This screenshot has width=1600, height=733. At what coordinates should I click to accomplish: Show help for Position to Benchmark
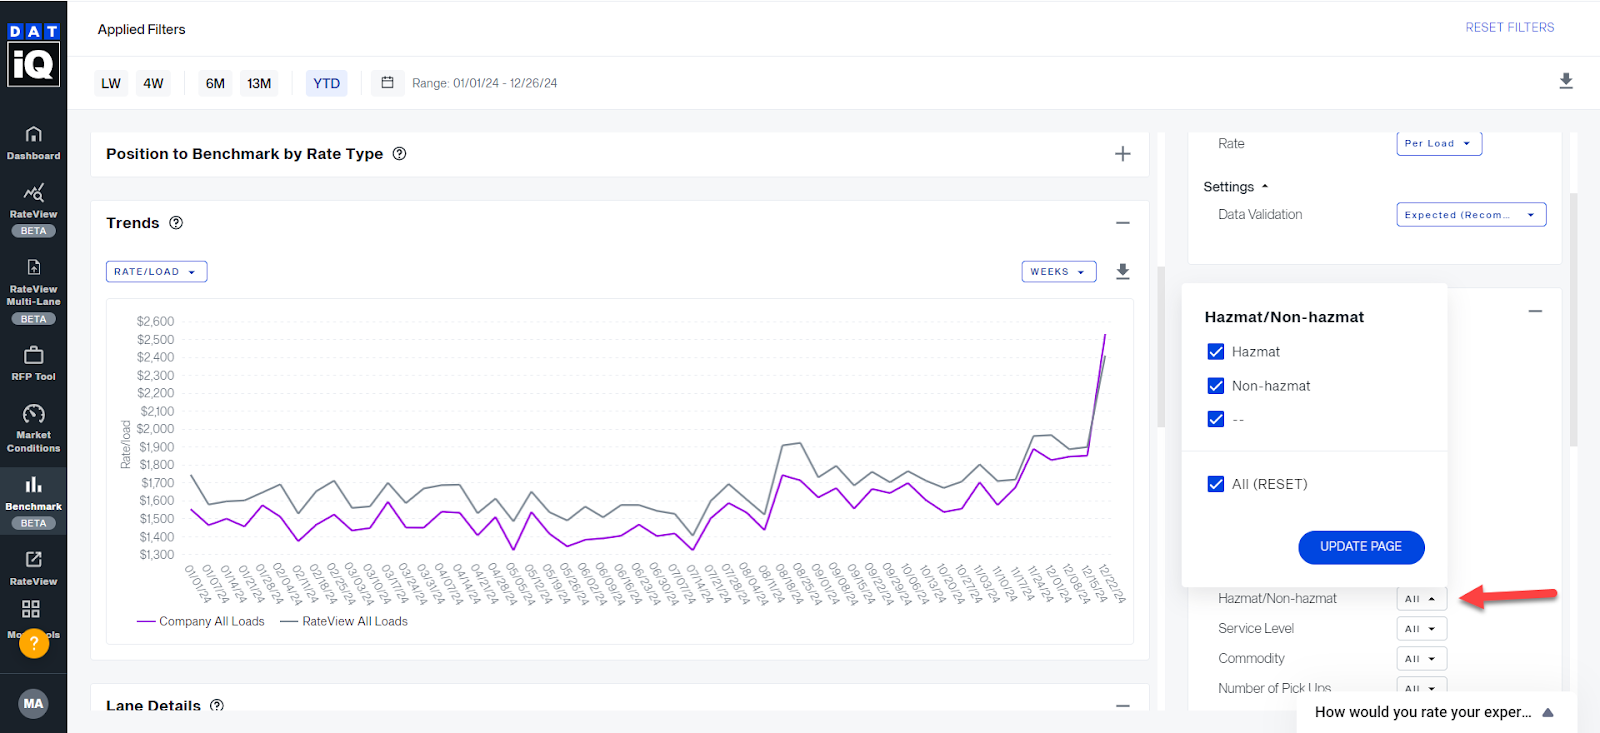399,154
